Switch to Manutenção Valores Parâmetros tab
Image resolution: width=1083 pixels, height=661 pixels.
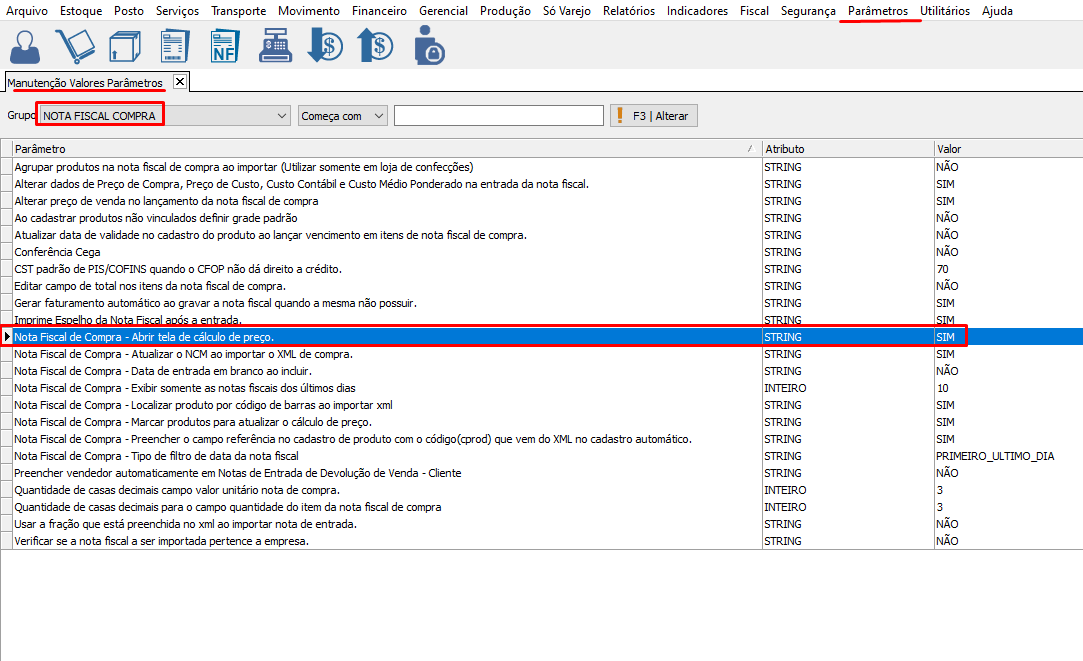[x=85, y=82]
